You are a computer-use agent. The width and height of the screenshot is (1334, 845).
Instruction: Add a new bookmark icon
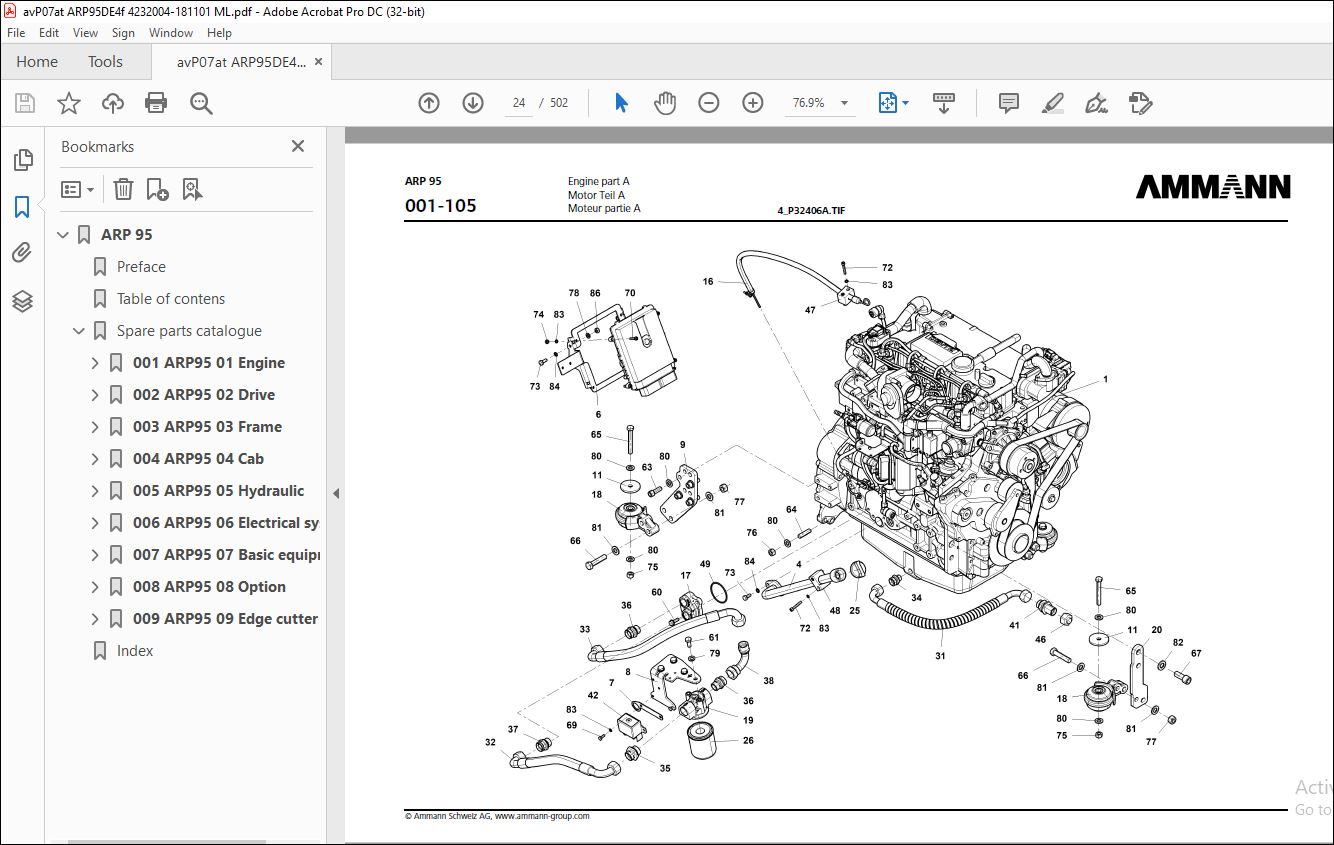pyautogui.click(x=157, y=189)
